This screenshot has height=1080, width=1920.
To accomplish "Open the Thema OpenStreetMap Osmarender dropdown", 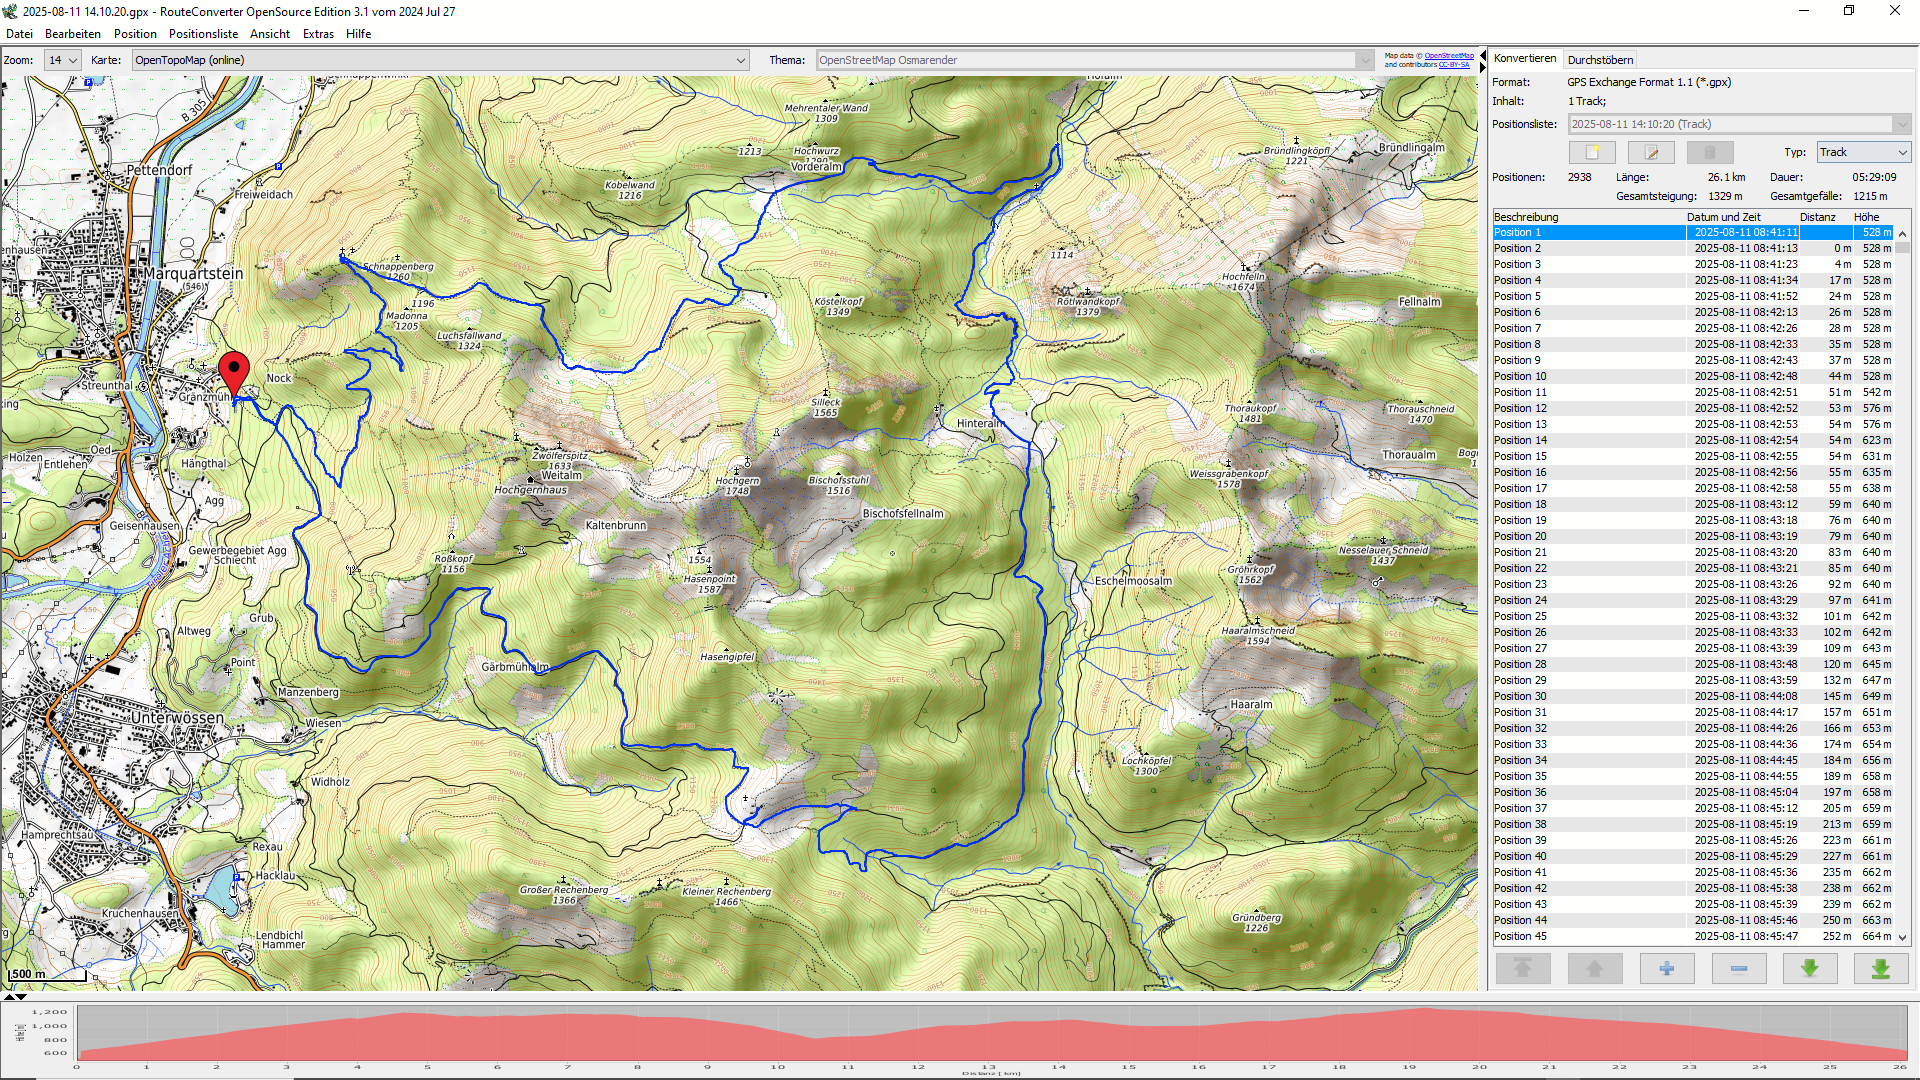I will 1095,60.
